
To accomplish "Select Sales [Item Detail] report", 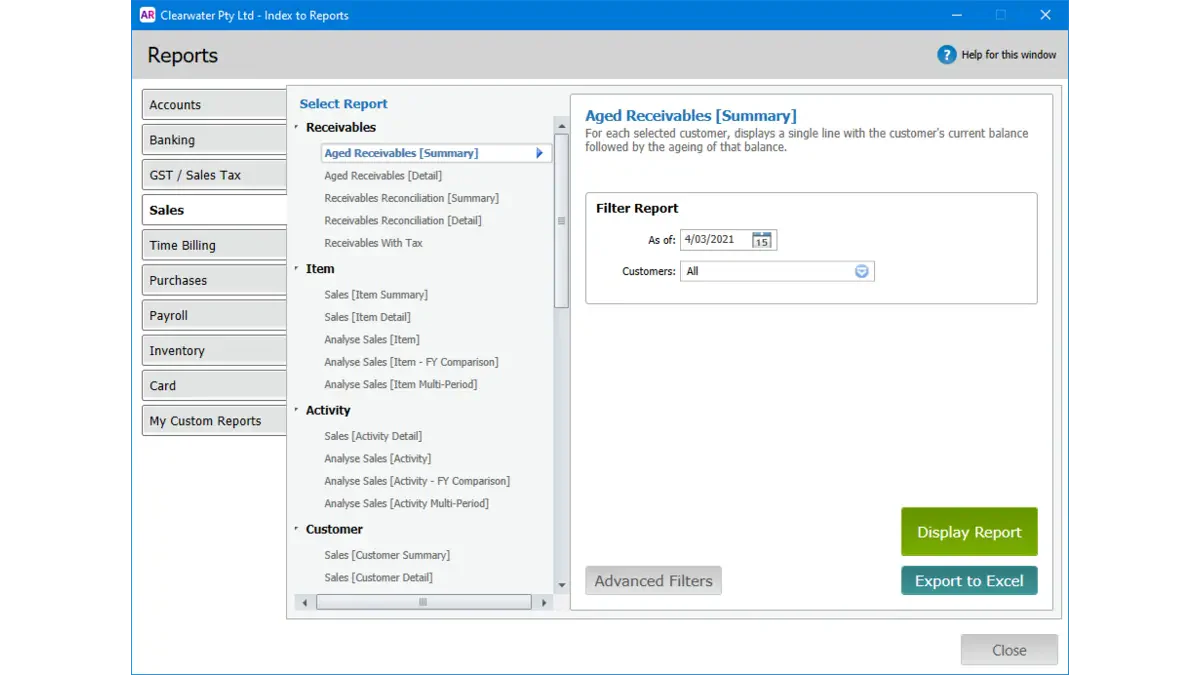I will pyautogui.click(x=367, y=317).
